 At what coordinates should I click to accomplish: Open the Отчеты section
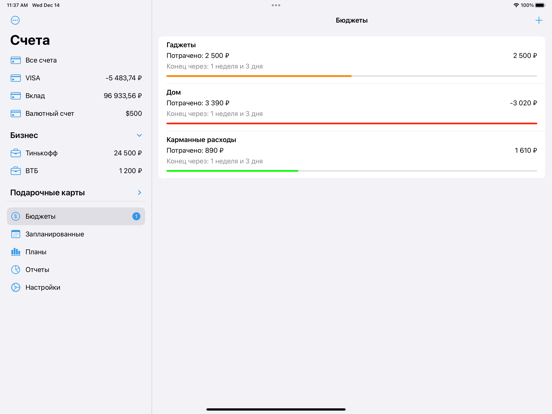coord(76,270)
